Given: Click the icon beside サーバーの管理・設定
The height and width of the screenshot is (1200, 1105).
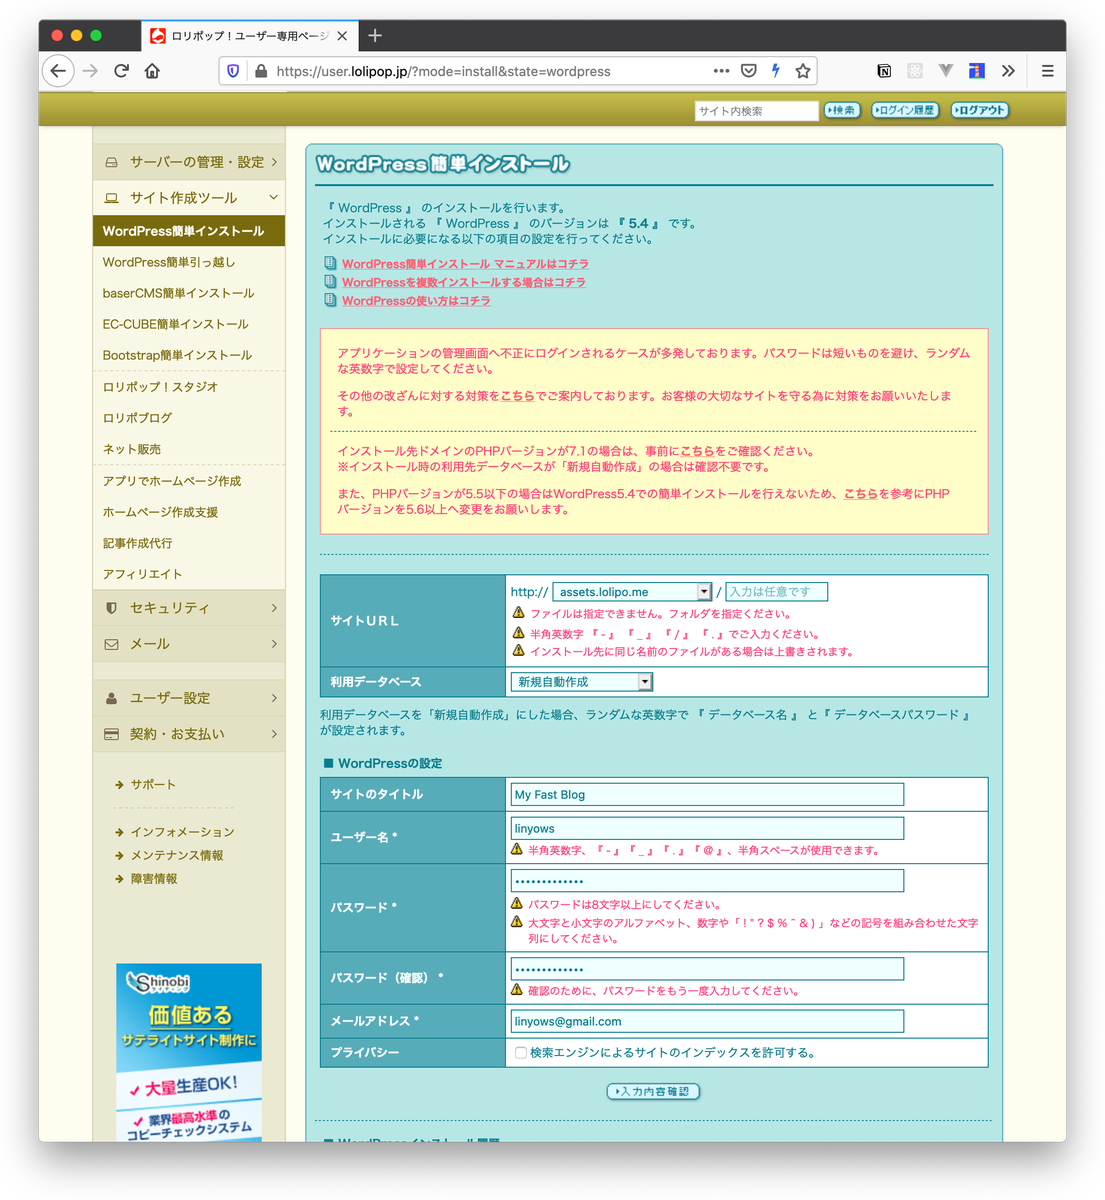Looking at the screenshot, I should pyautogui.click(x=111, y=161).
